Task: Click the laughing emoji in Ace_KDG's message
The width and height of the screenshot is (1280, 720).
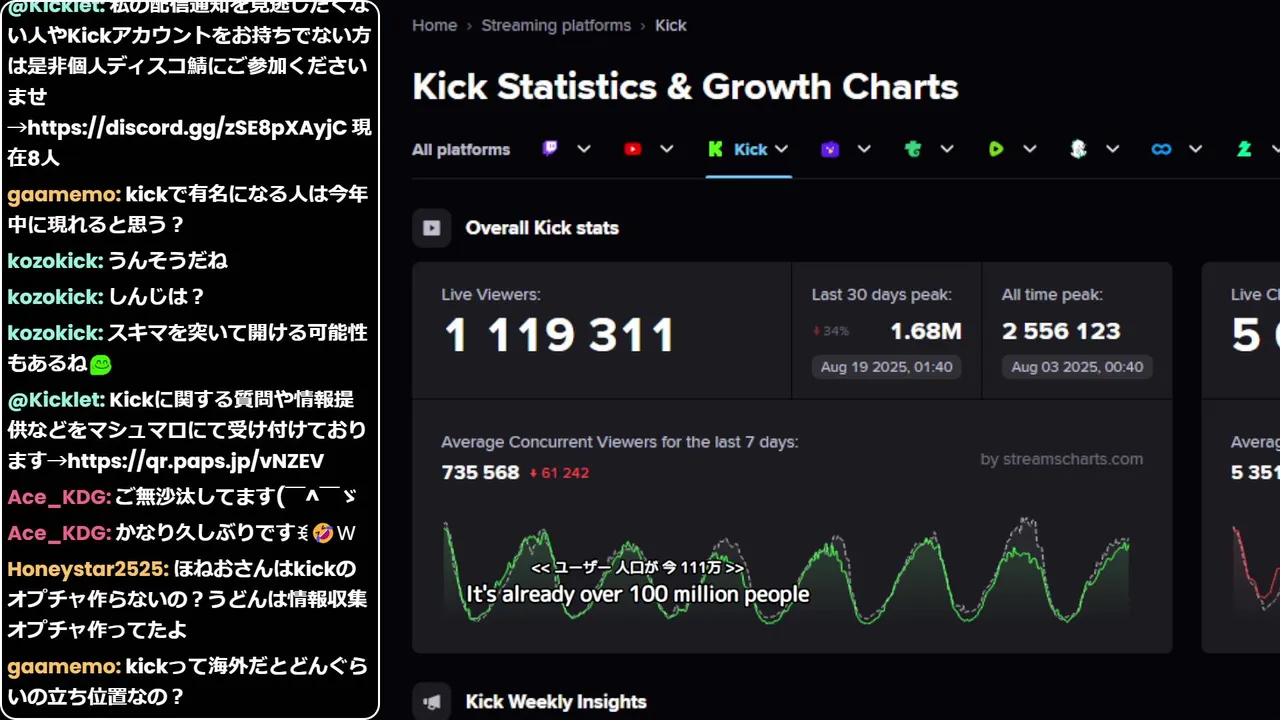Action: [322, 533]
